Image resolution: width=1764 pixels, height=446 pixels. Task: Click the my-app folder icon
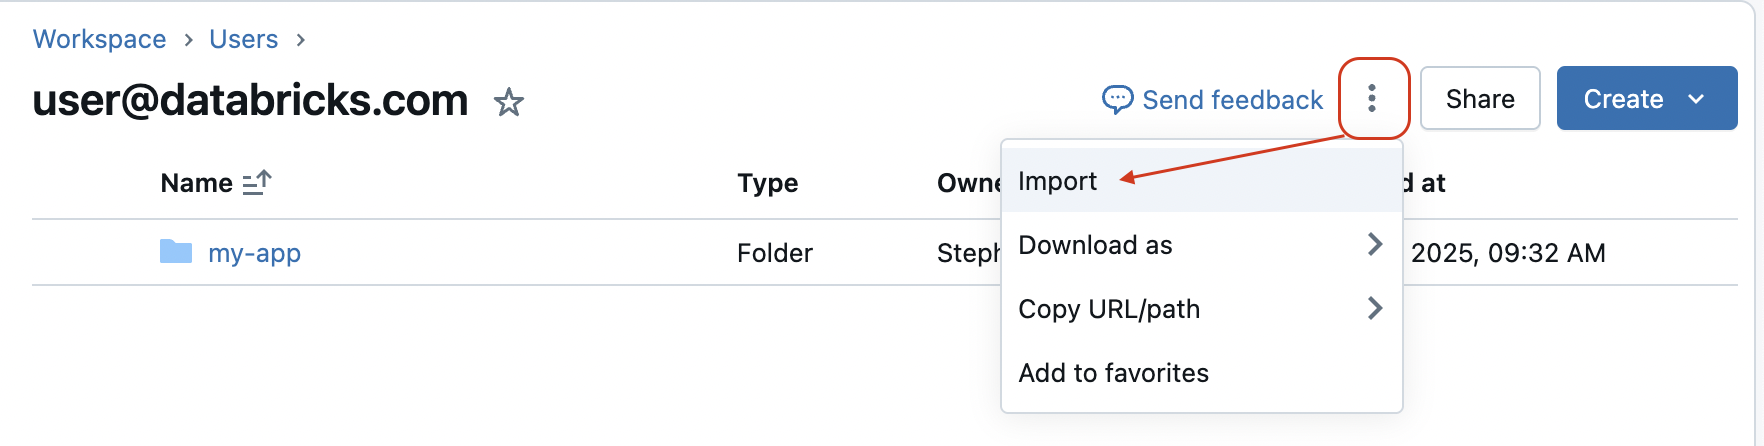[x=176, y=251]
